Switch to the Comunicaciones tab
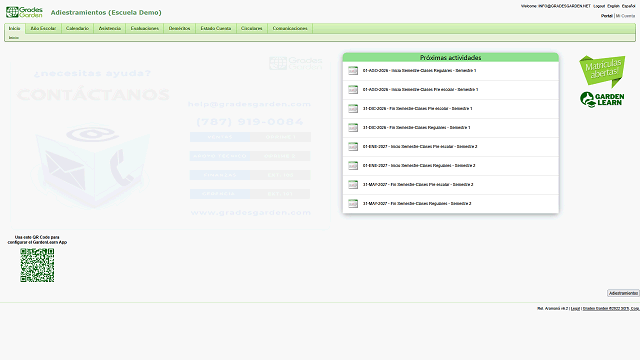This screenshot has height=360, width=640. click(x=290, y=28)
